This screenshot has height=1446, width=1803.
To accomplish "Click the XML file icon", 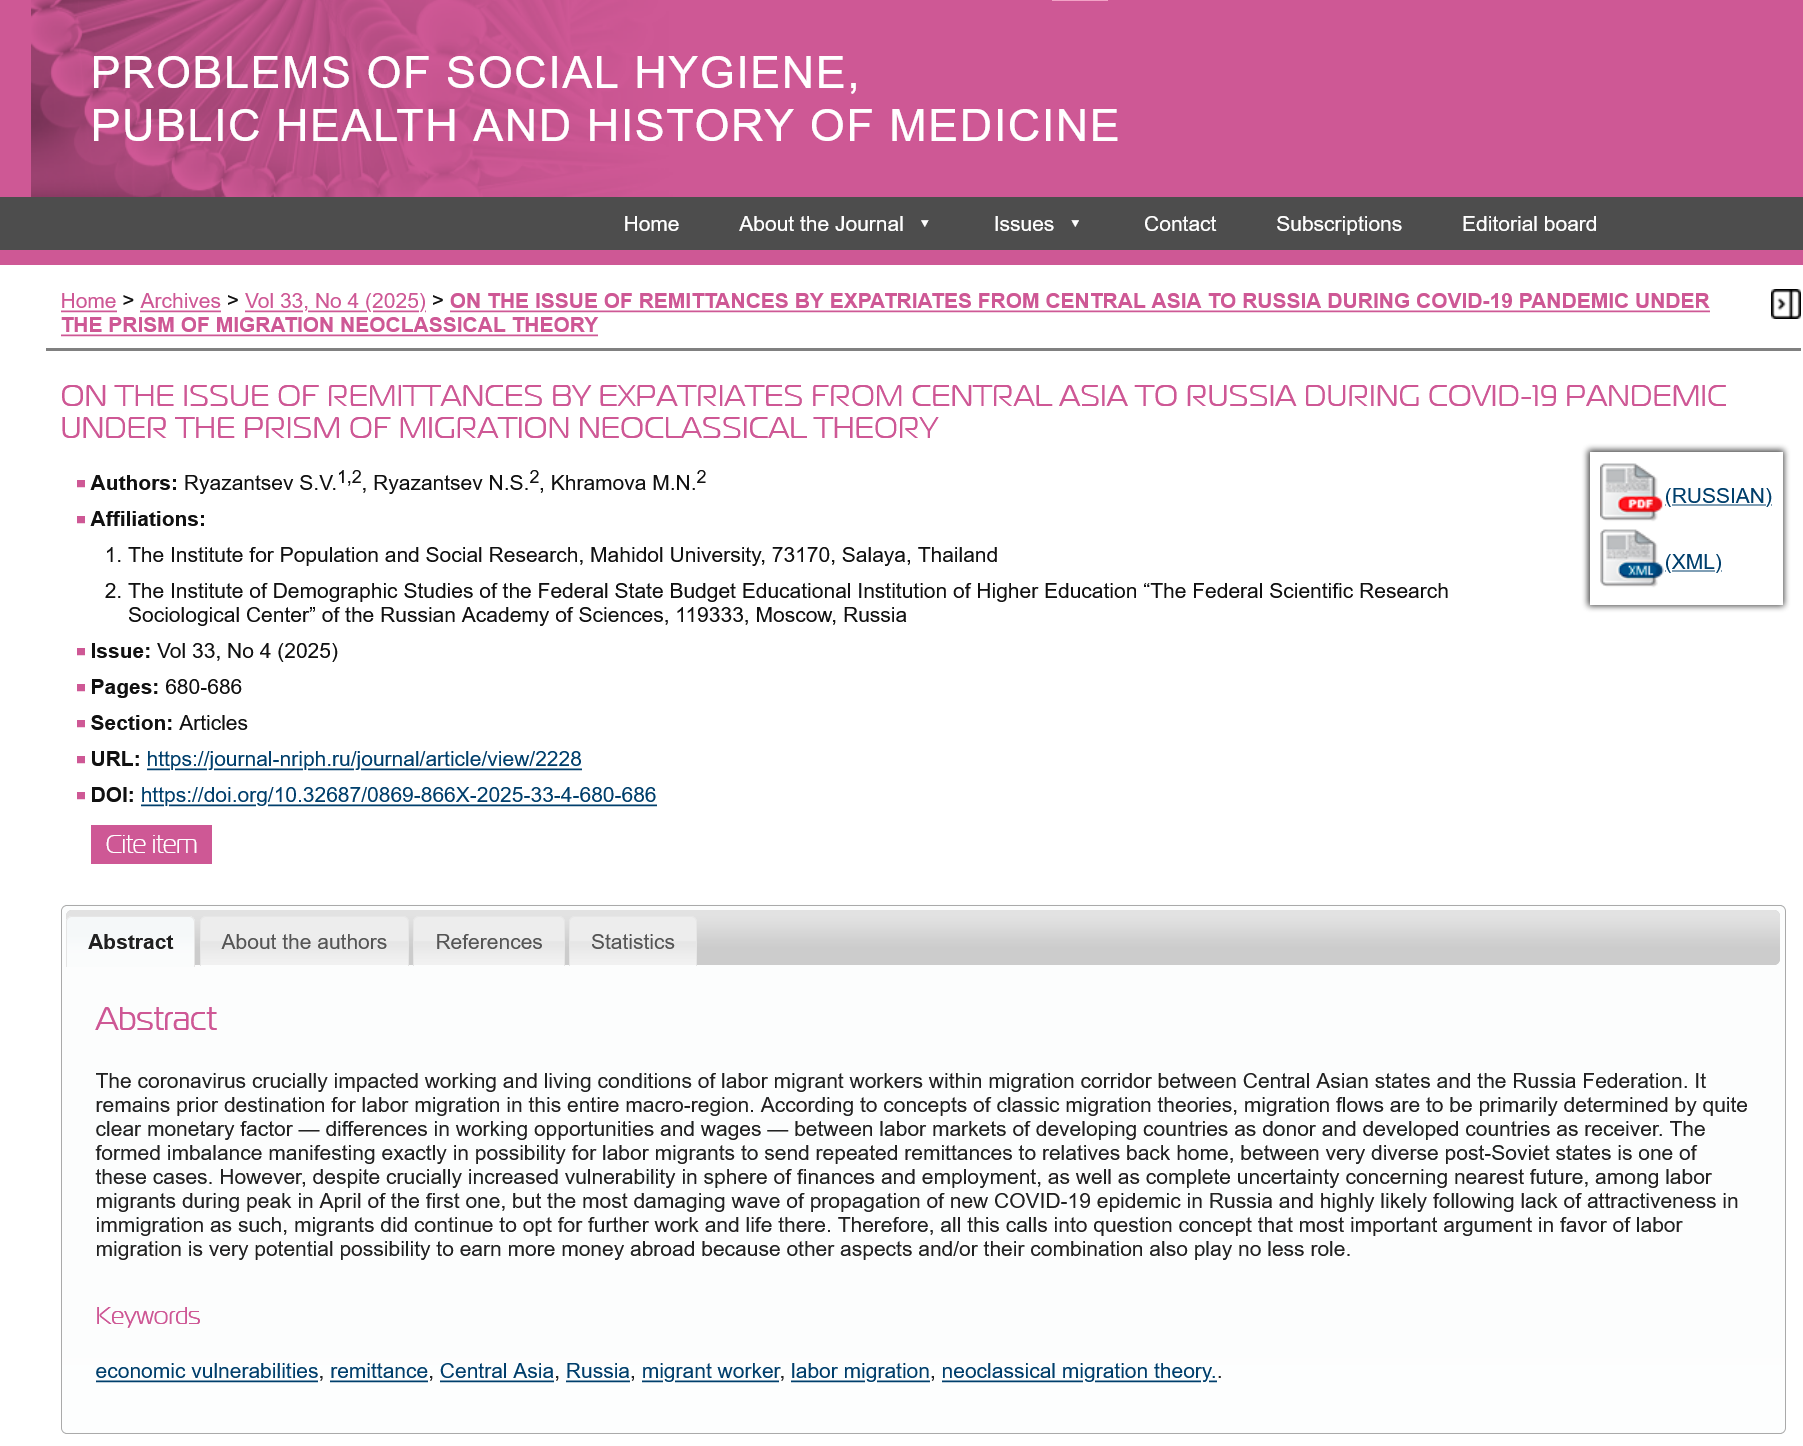I will pos(1629,558).
